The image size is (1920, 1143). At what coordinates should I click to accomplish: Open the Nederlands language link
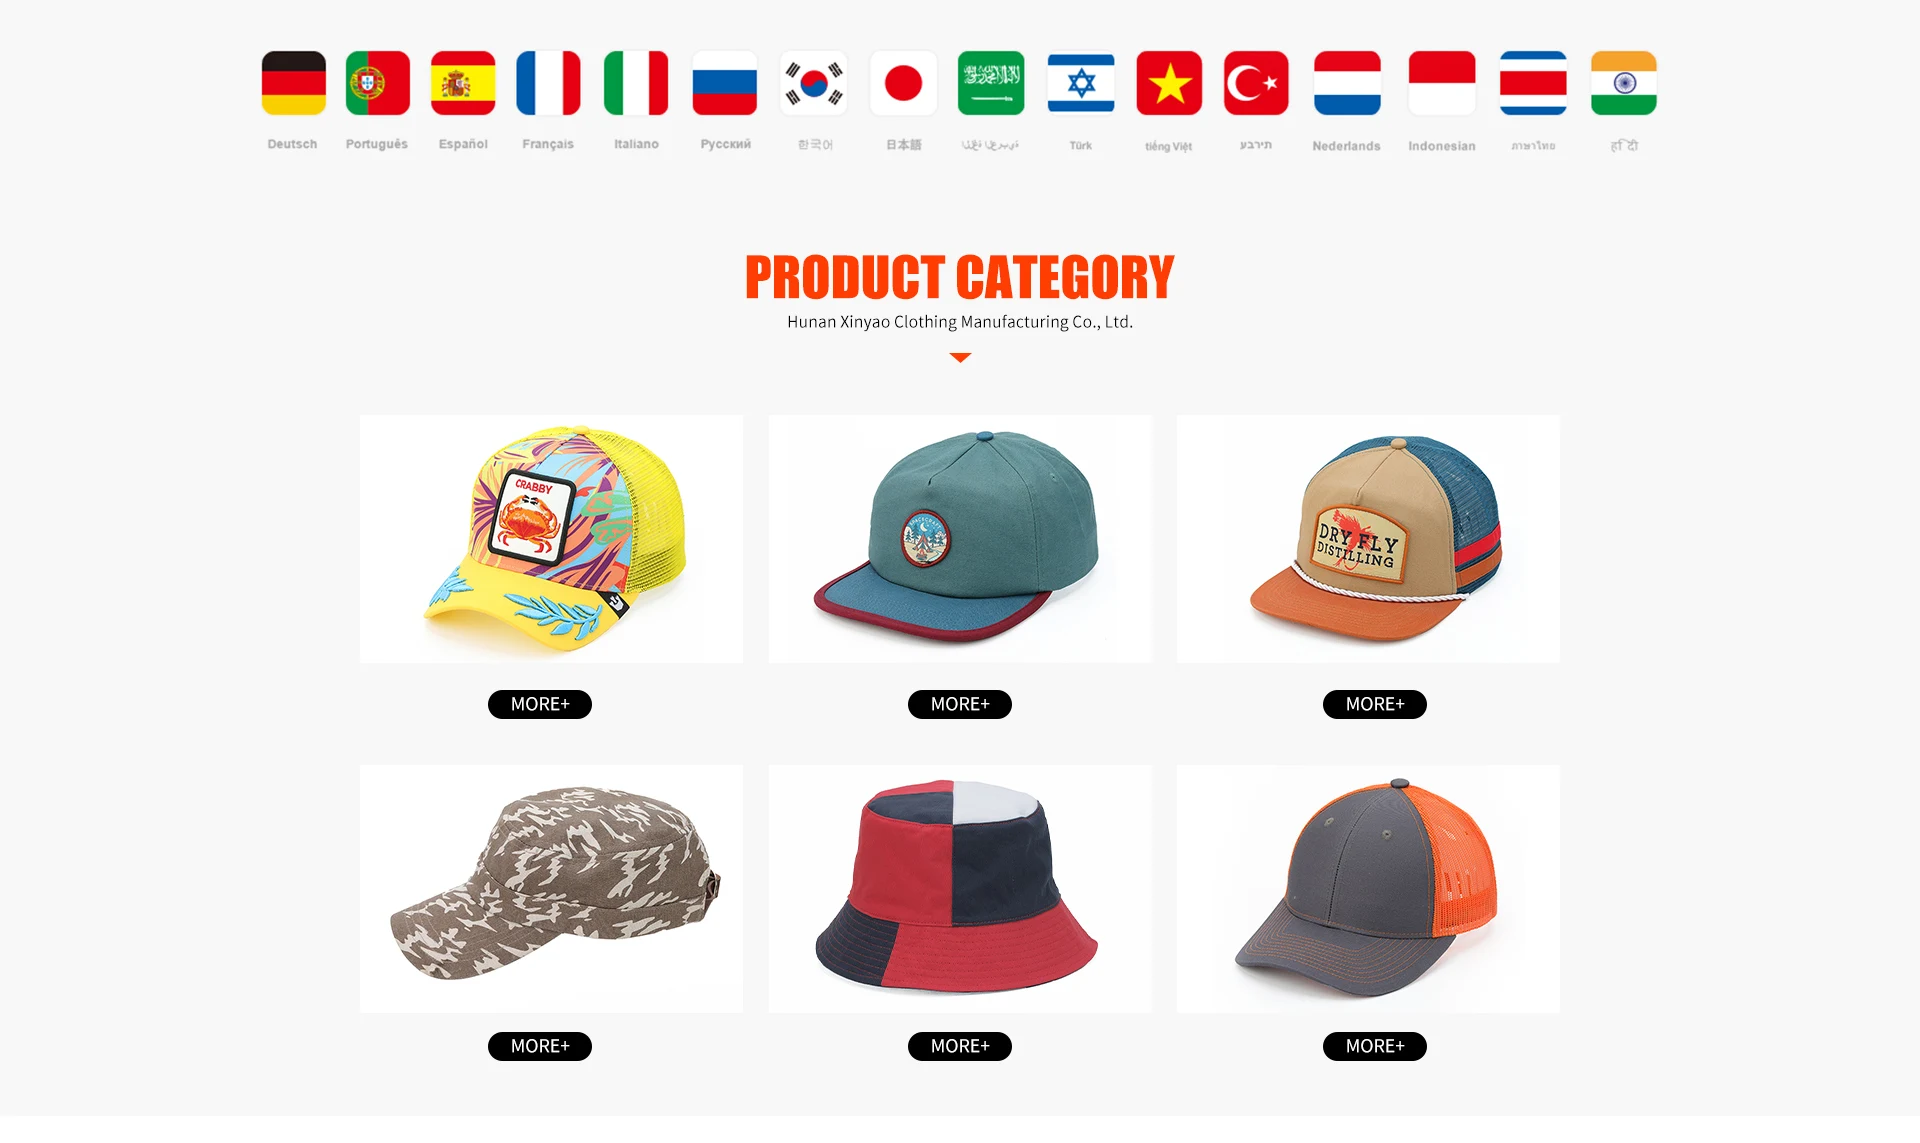[x=1346, y=146]
